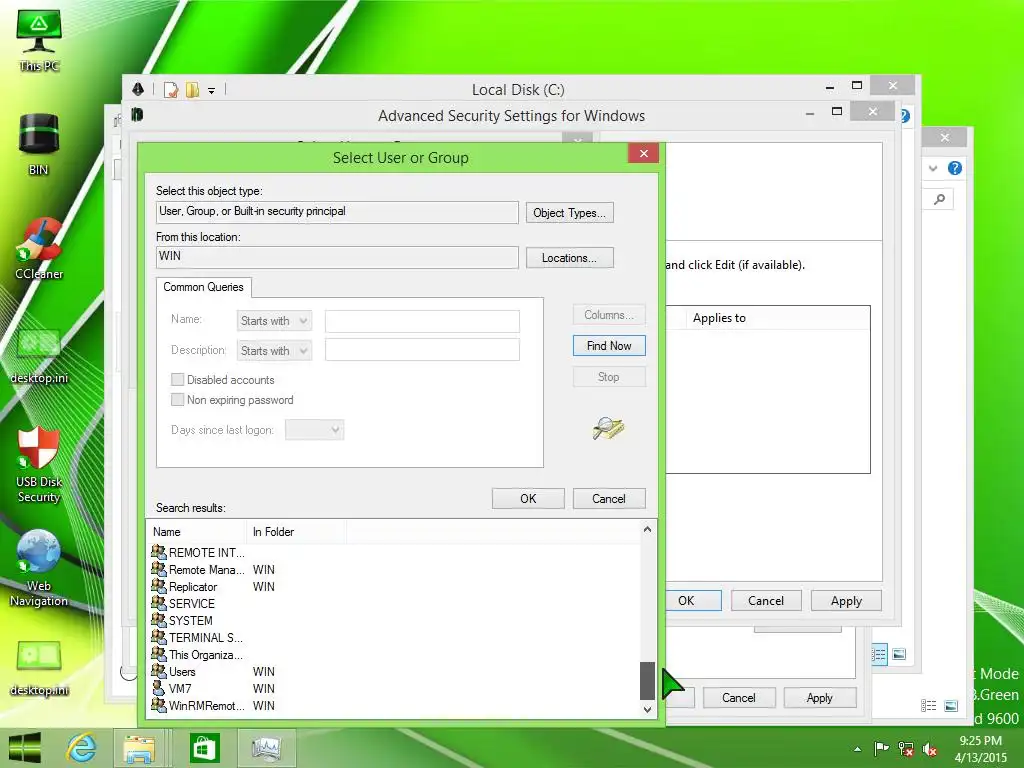Click New folder icon in Local Disk toolbar
Image resolution: width=1024 pixels, height=768 pixels.
pyautogui.click(x=192, y=90)
